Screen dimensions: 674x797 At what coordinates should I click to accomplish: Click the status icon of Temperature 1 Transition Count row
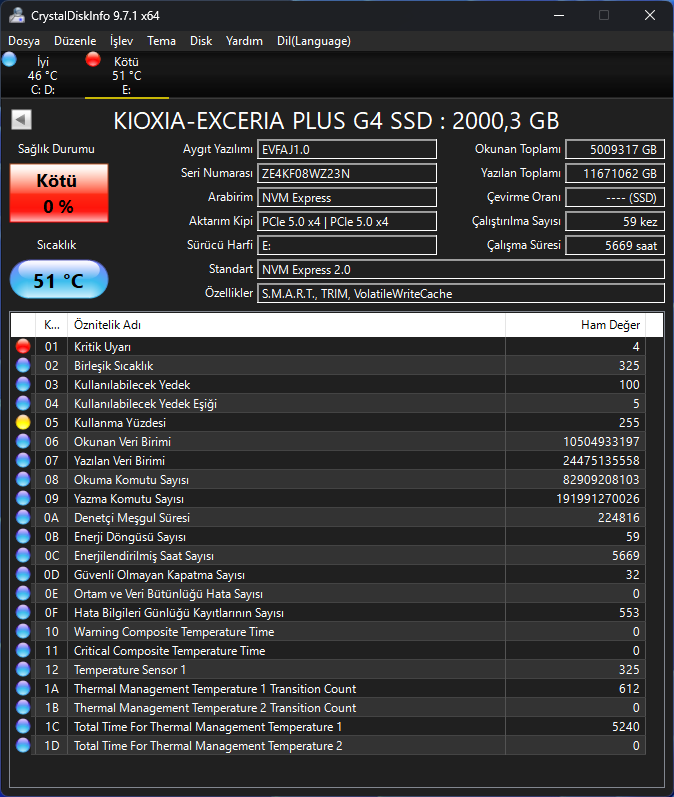pos(23,689)
